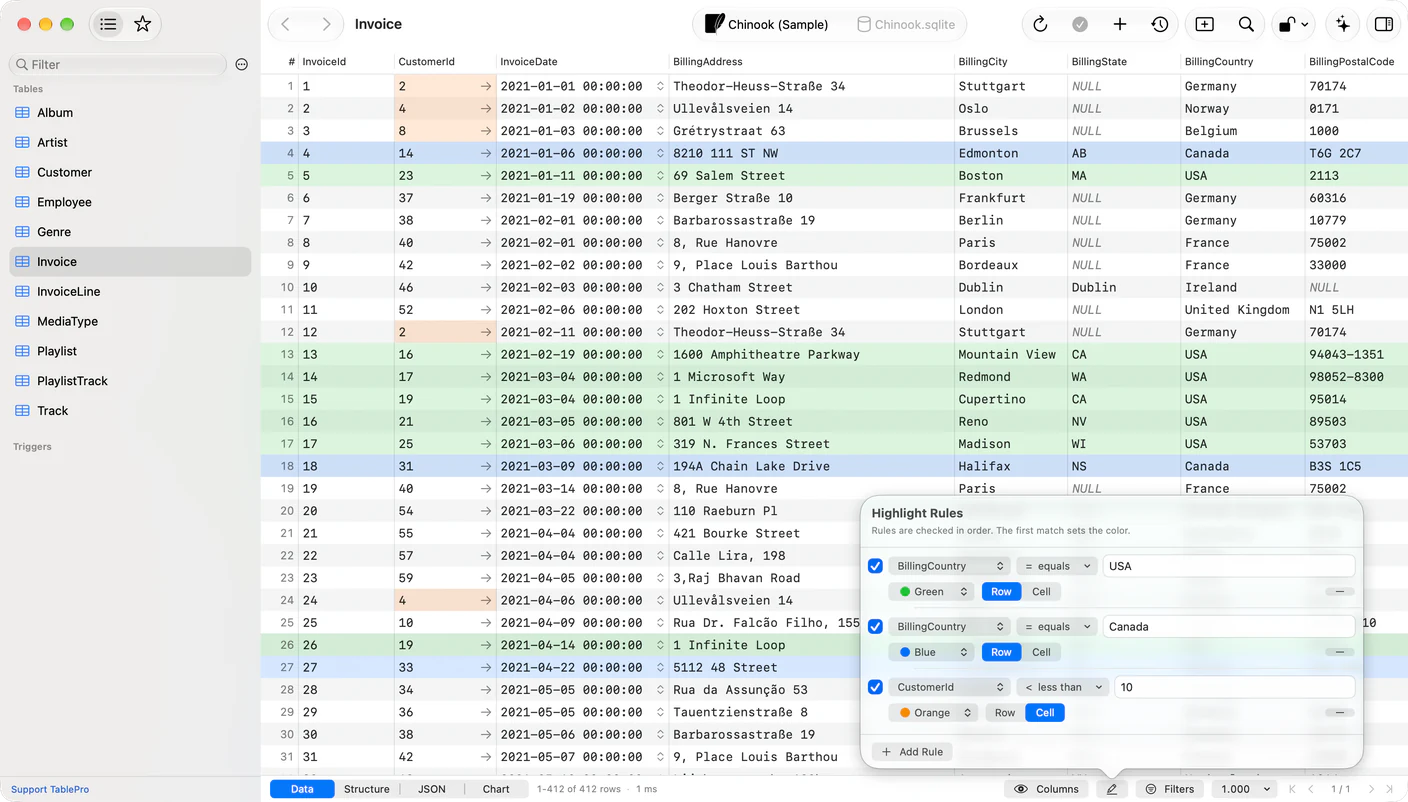The image size is (1408, 802).
Task: Remove the USA highlight rule
Action: (x=1339, y=592)
